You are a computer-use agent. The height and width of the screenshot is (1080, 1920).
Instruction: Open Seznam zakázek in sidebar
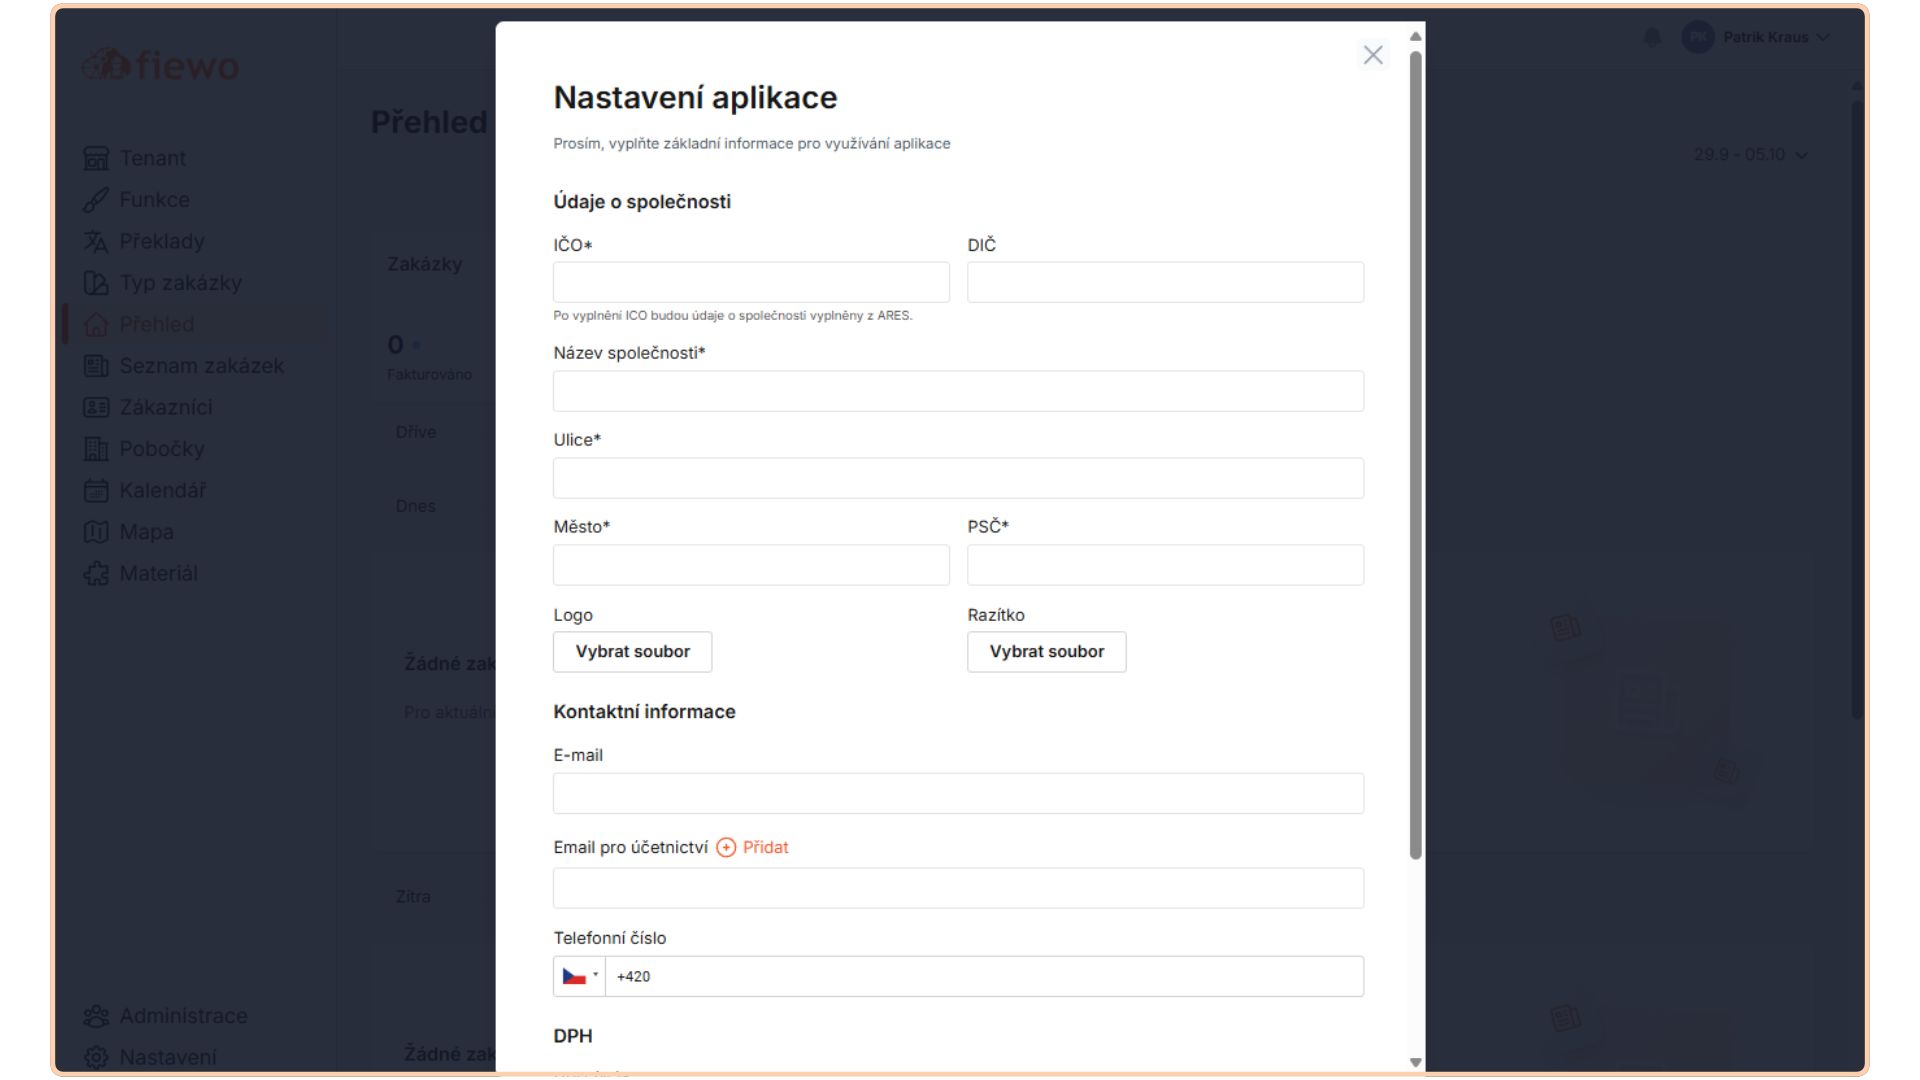(x=201, y=366)
